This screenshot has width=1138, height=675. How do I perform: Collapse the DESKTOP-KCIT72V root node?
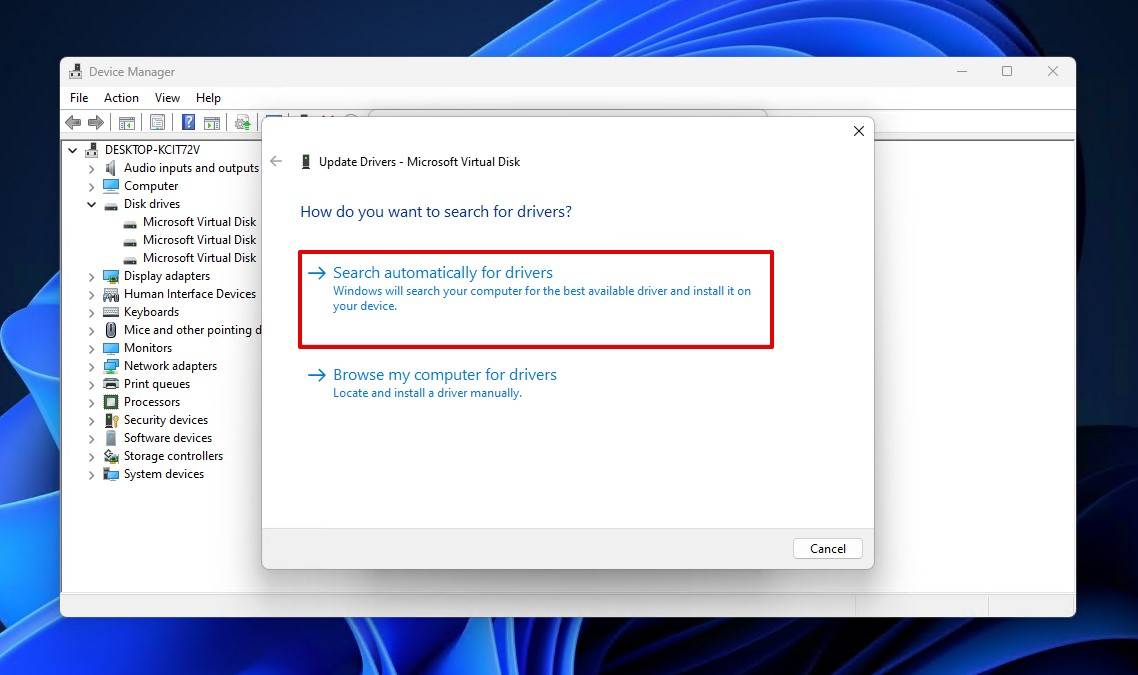(x=73, y=150)
